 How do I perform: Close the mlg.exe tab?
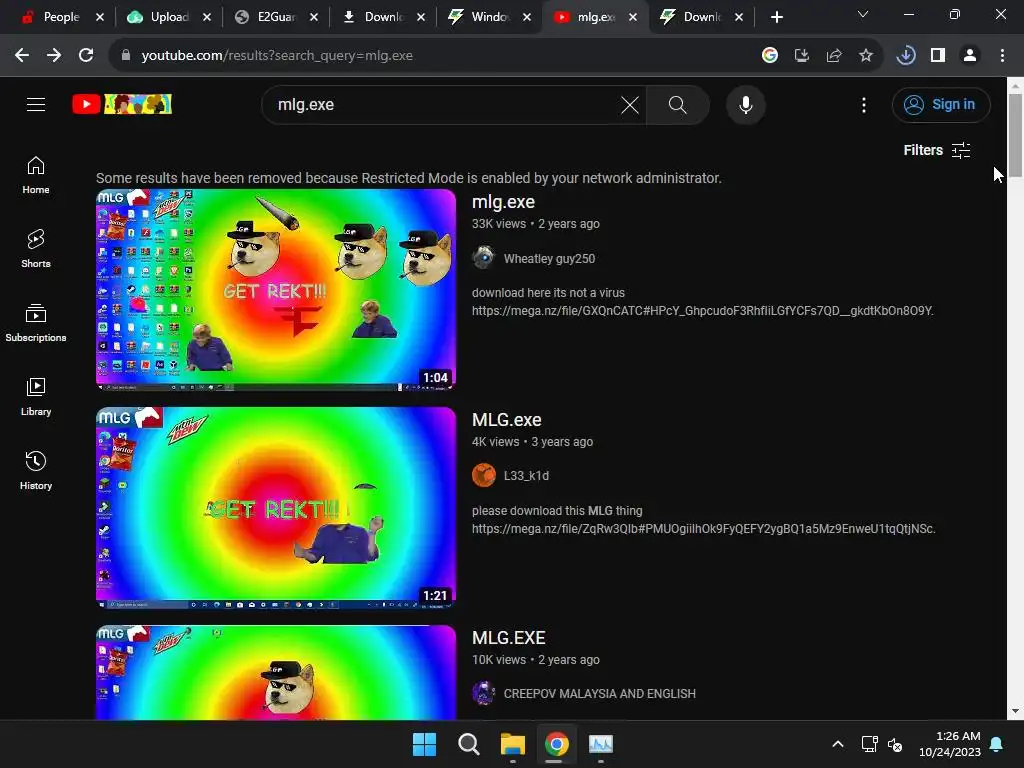(633, 17)
